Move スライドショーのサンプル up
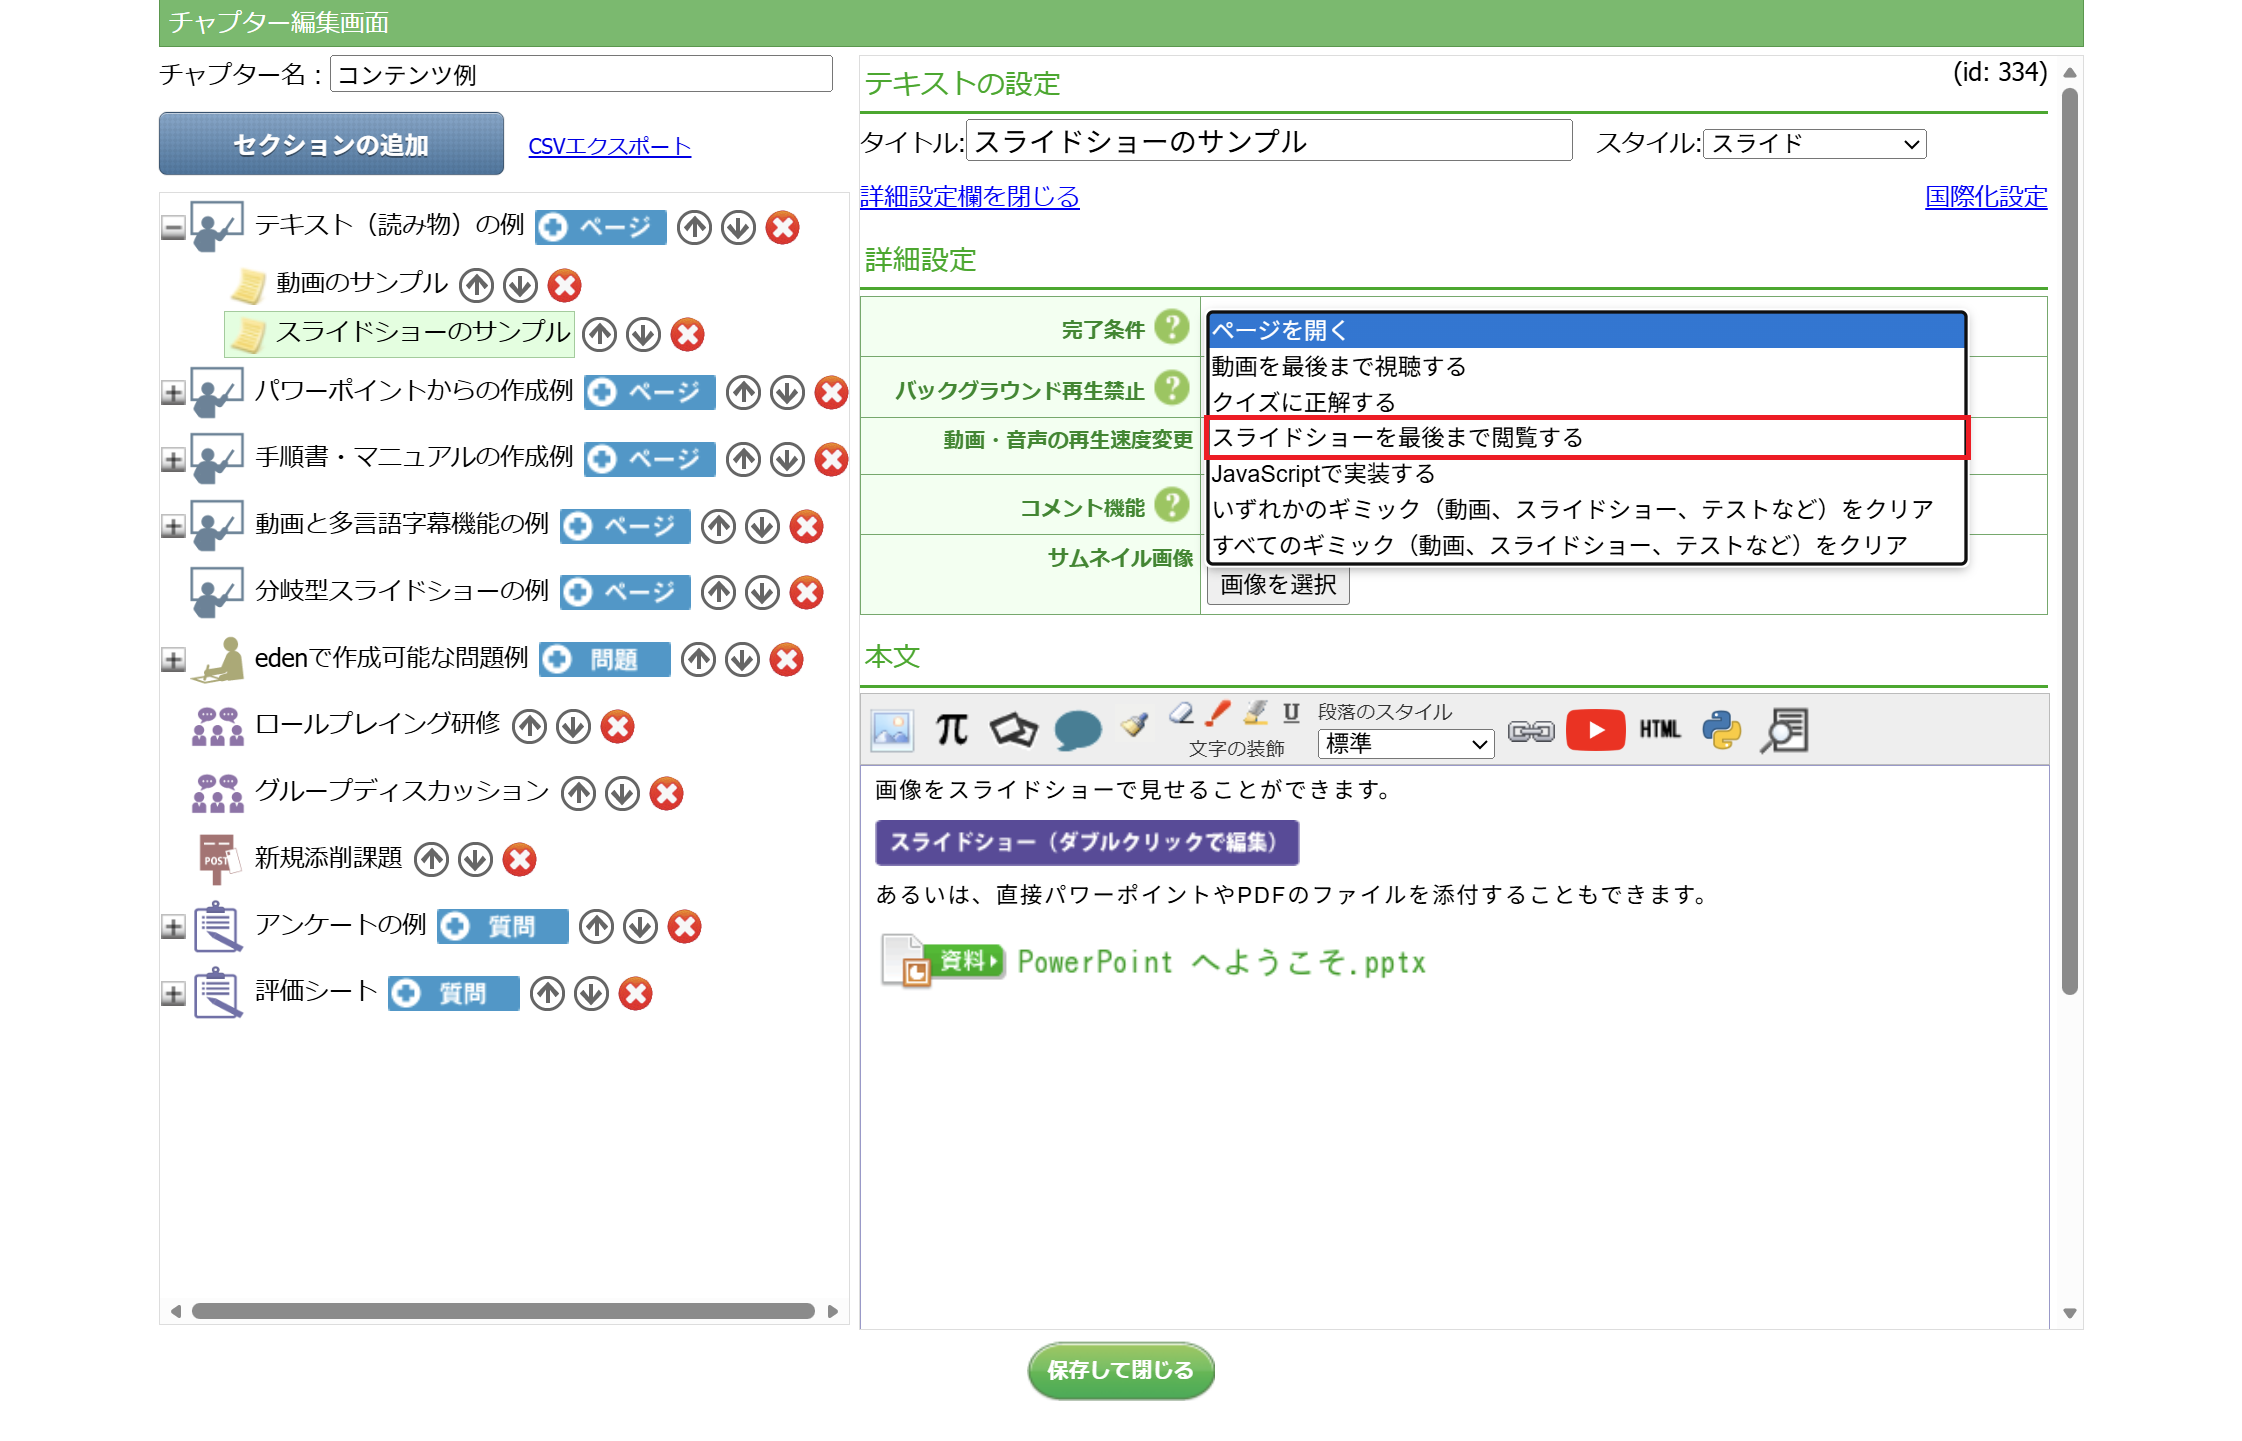Viewport: 2242px width, 1441px height. 599,335
